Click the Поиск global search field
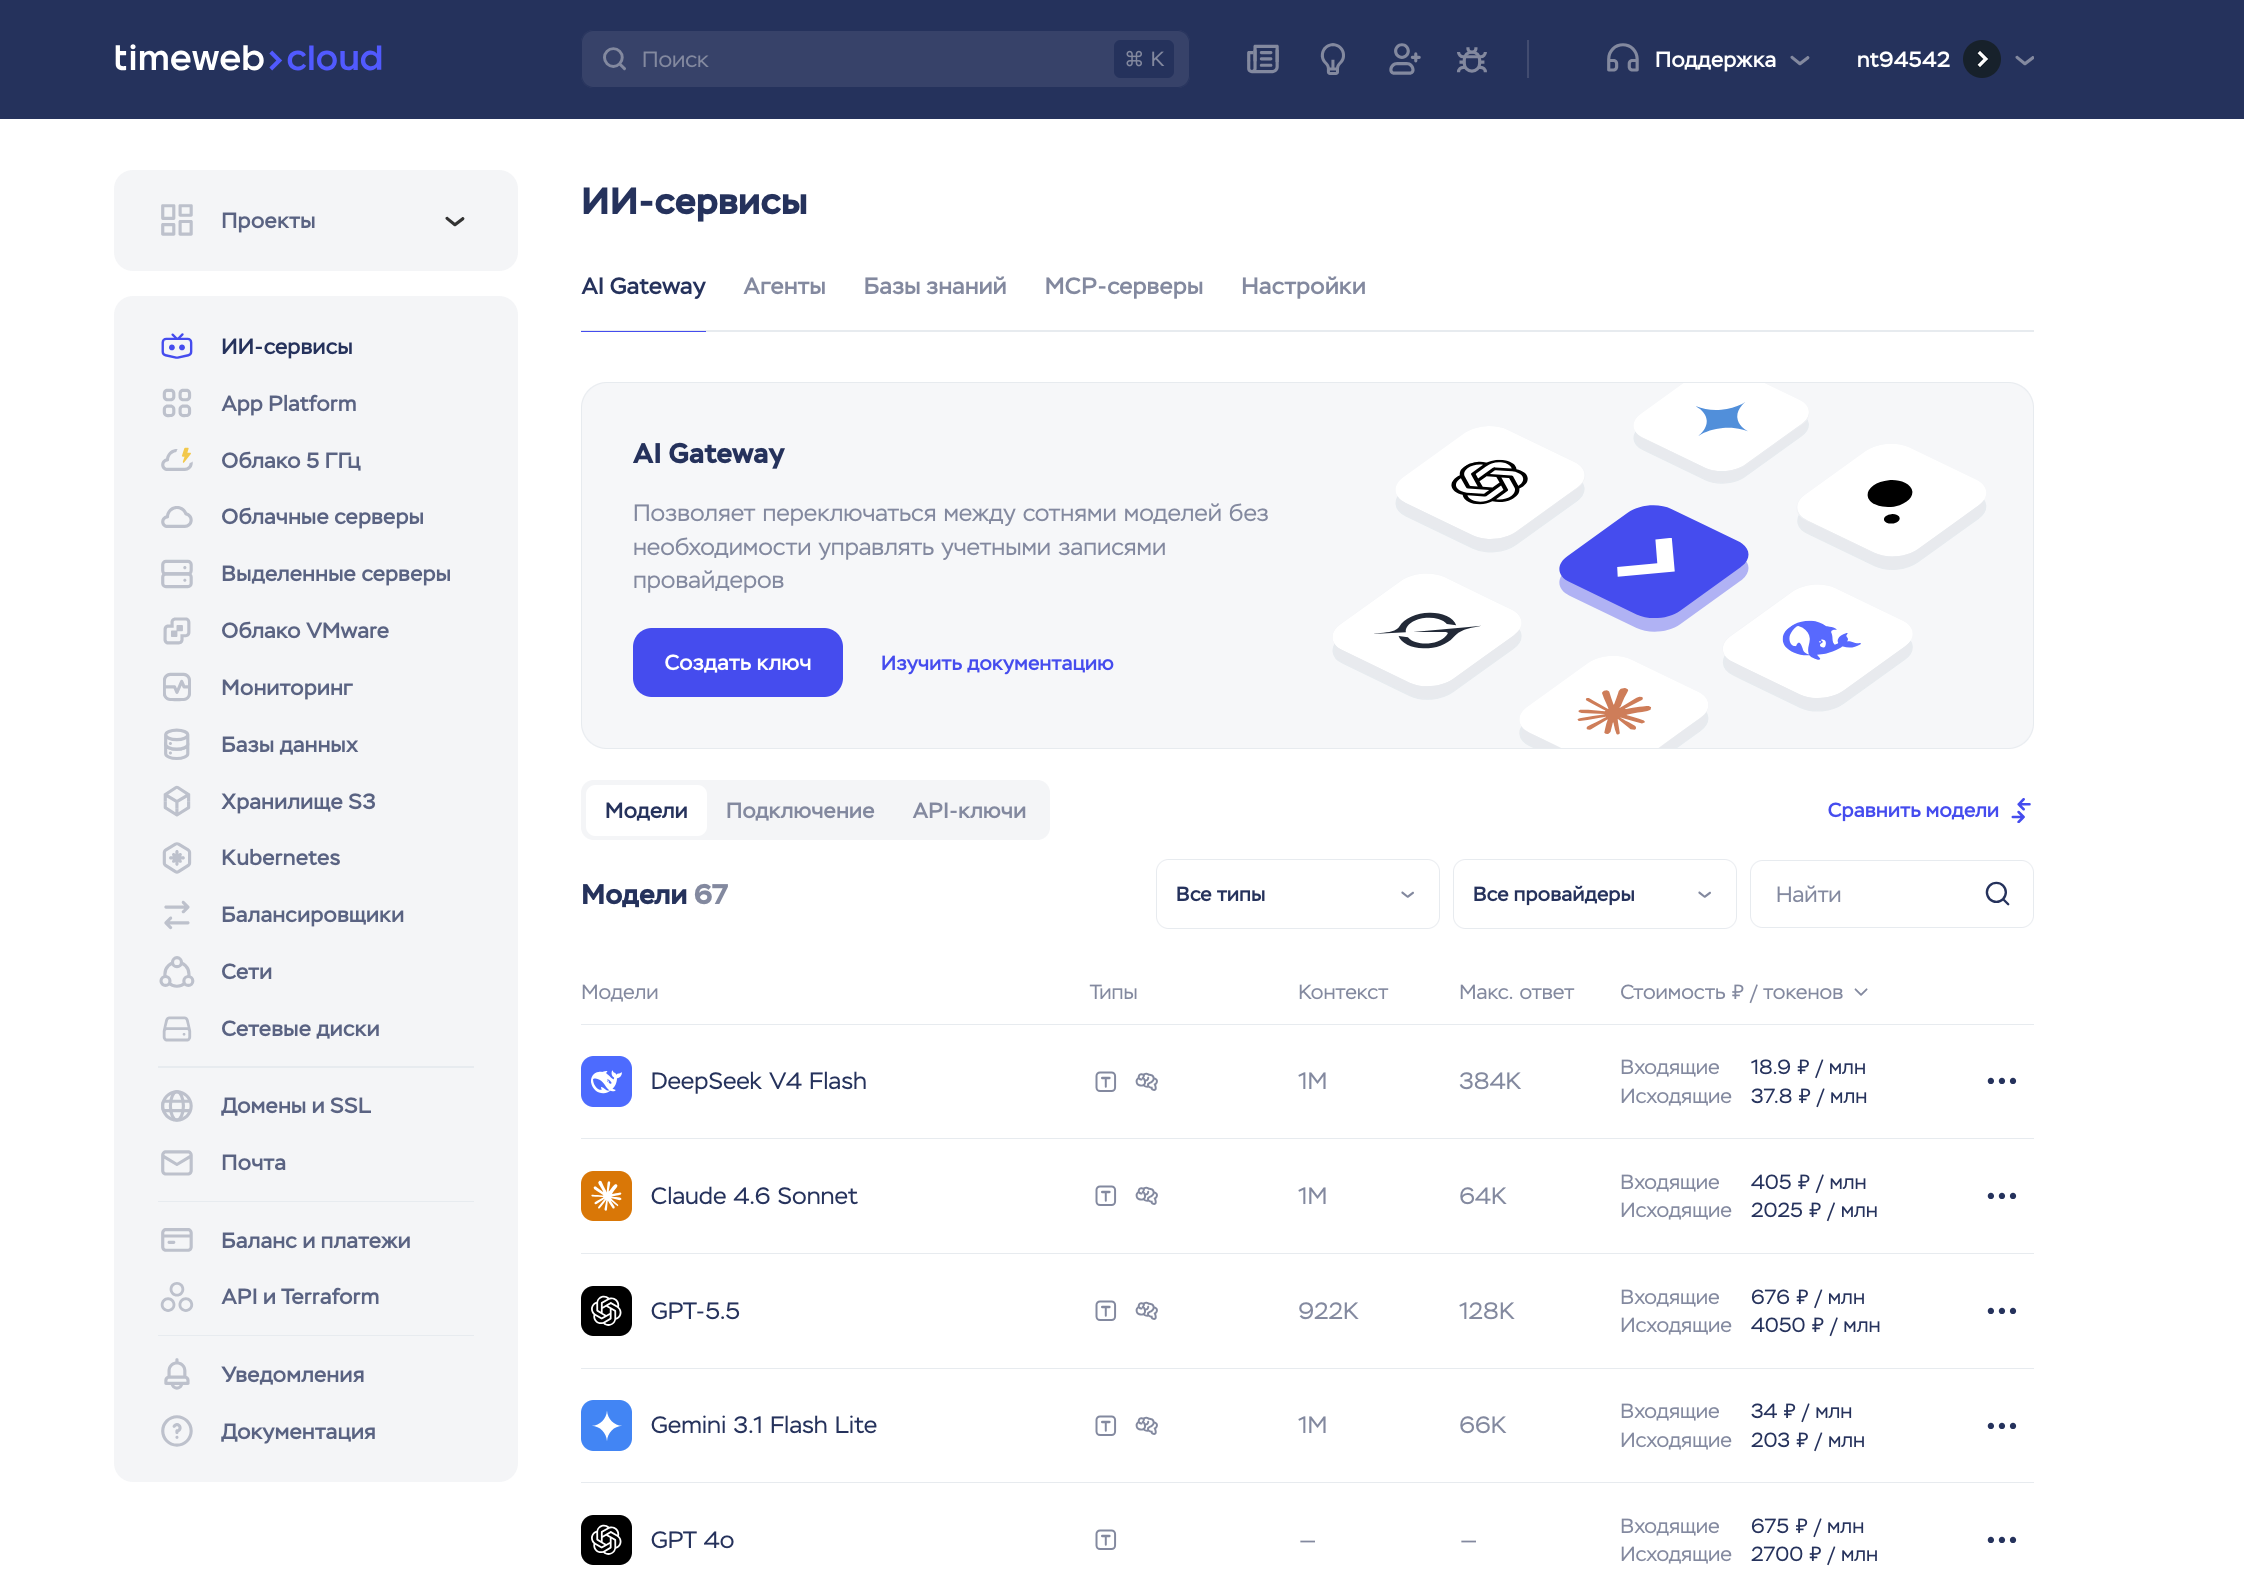Screen dimensions: 2244x1596 [885, 59]
